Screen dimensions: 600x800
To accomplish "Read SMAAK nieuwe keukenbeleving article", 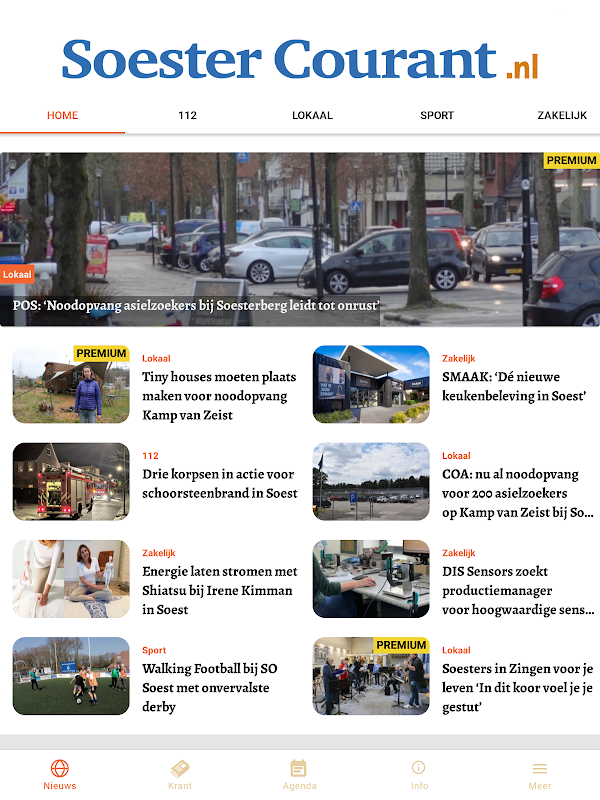I will pyautogui.click(x=514, y=386).
